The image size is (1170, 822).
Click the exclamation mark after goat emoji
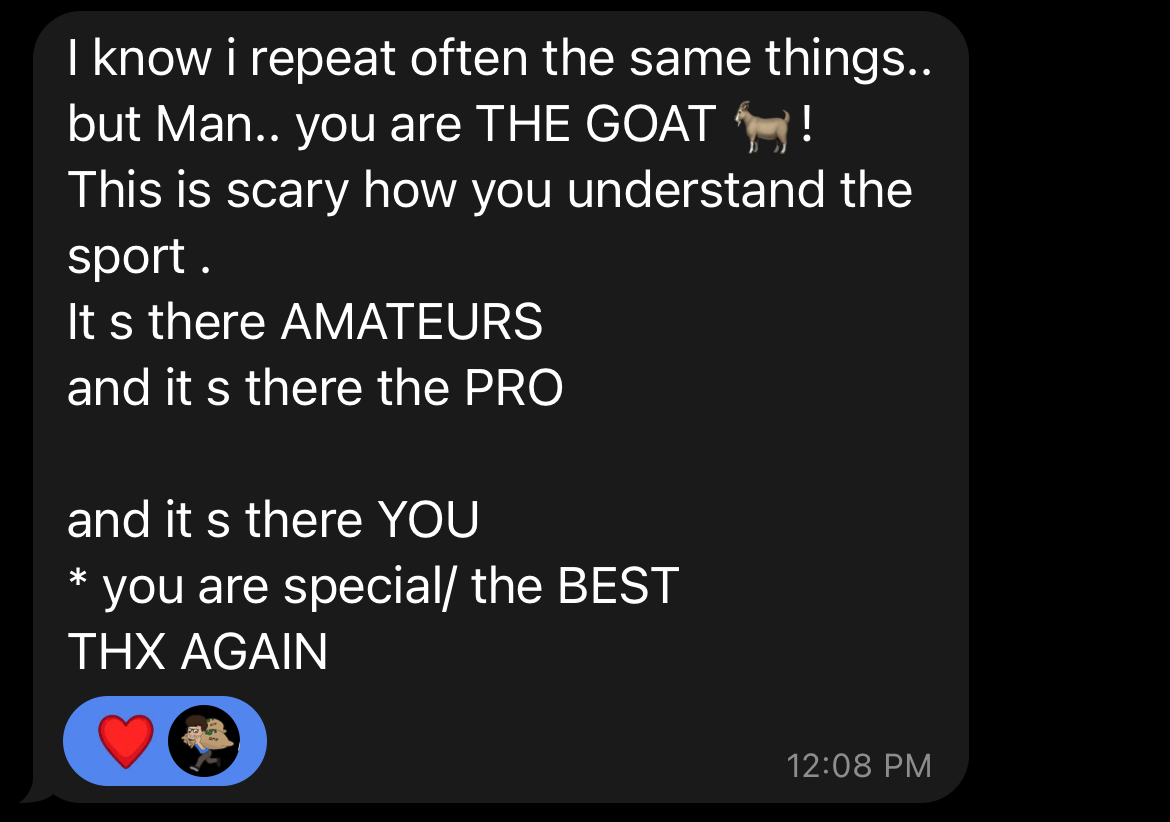(807, 124)
